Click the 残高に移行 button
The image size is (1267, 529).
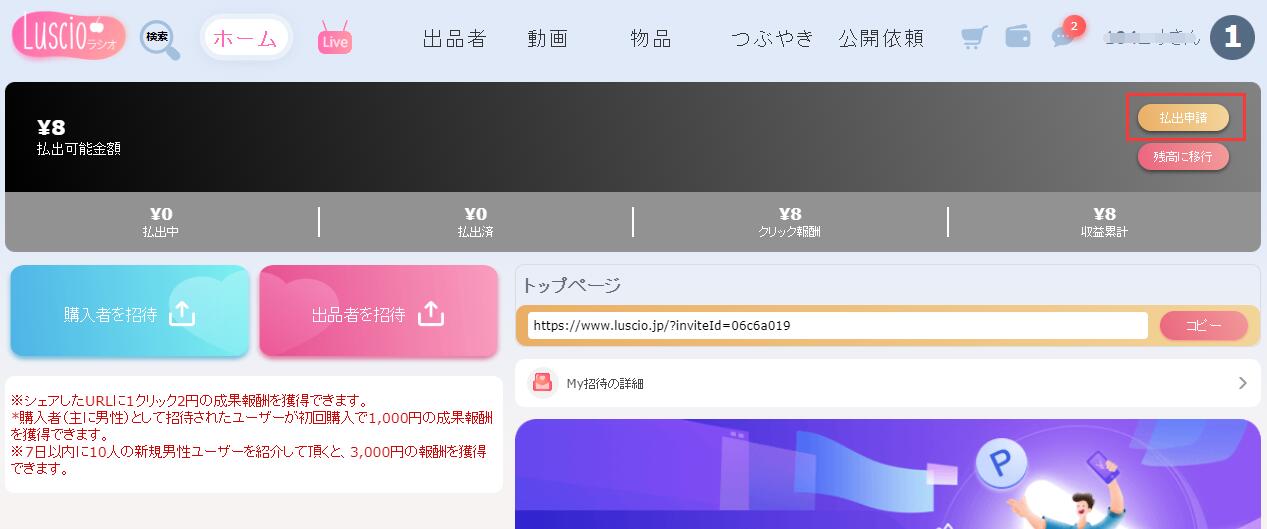tap(1183, 157)
